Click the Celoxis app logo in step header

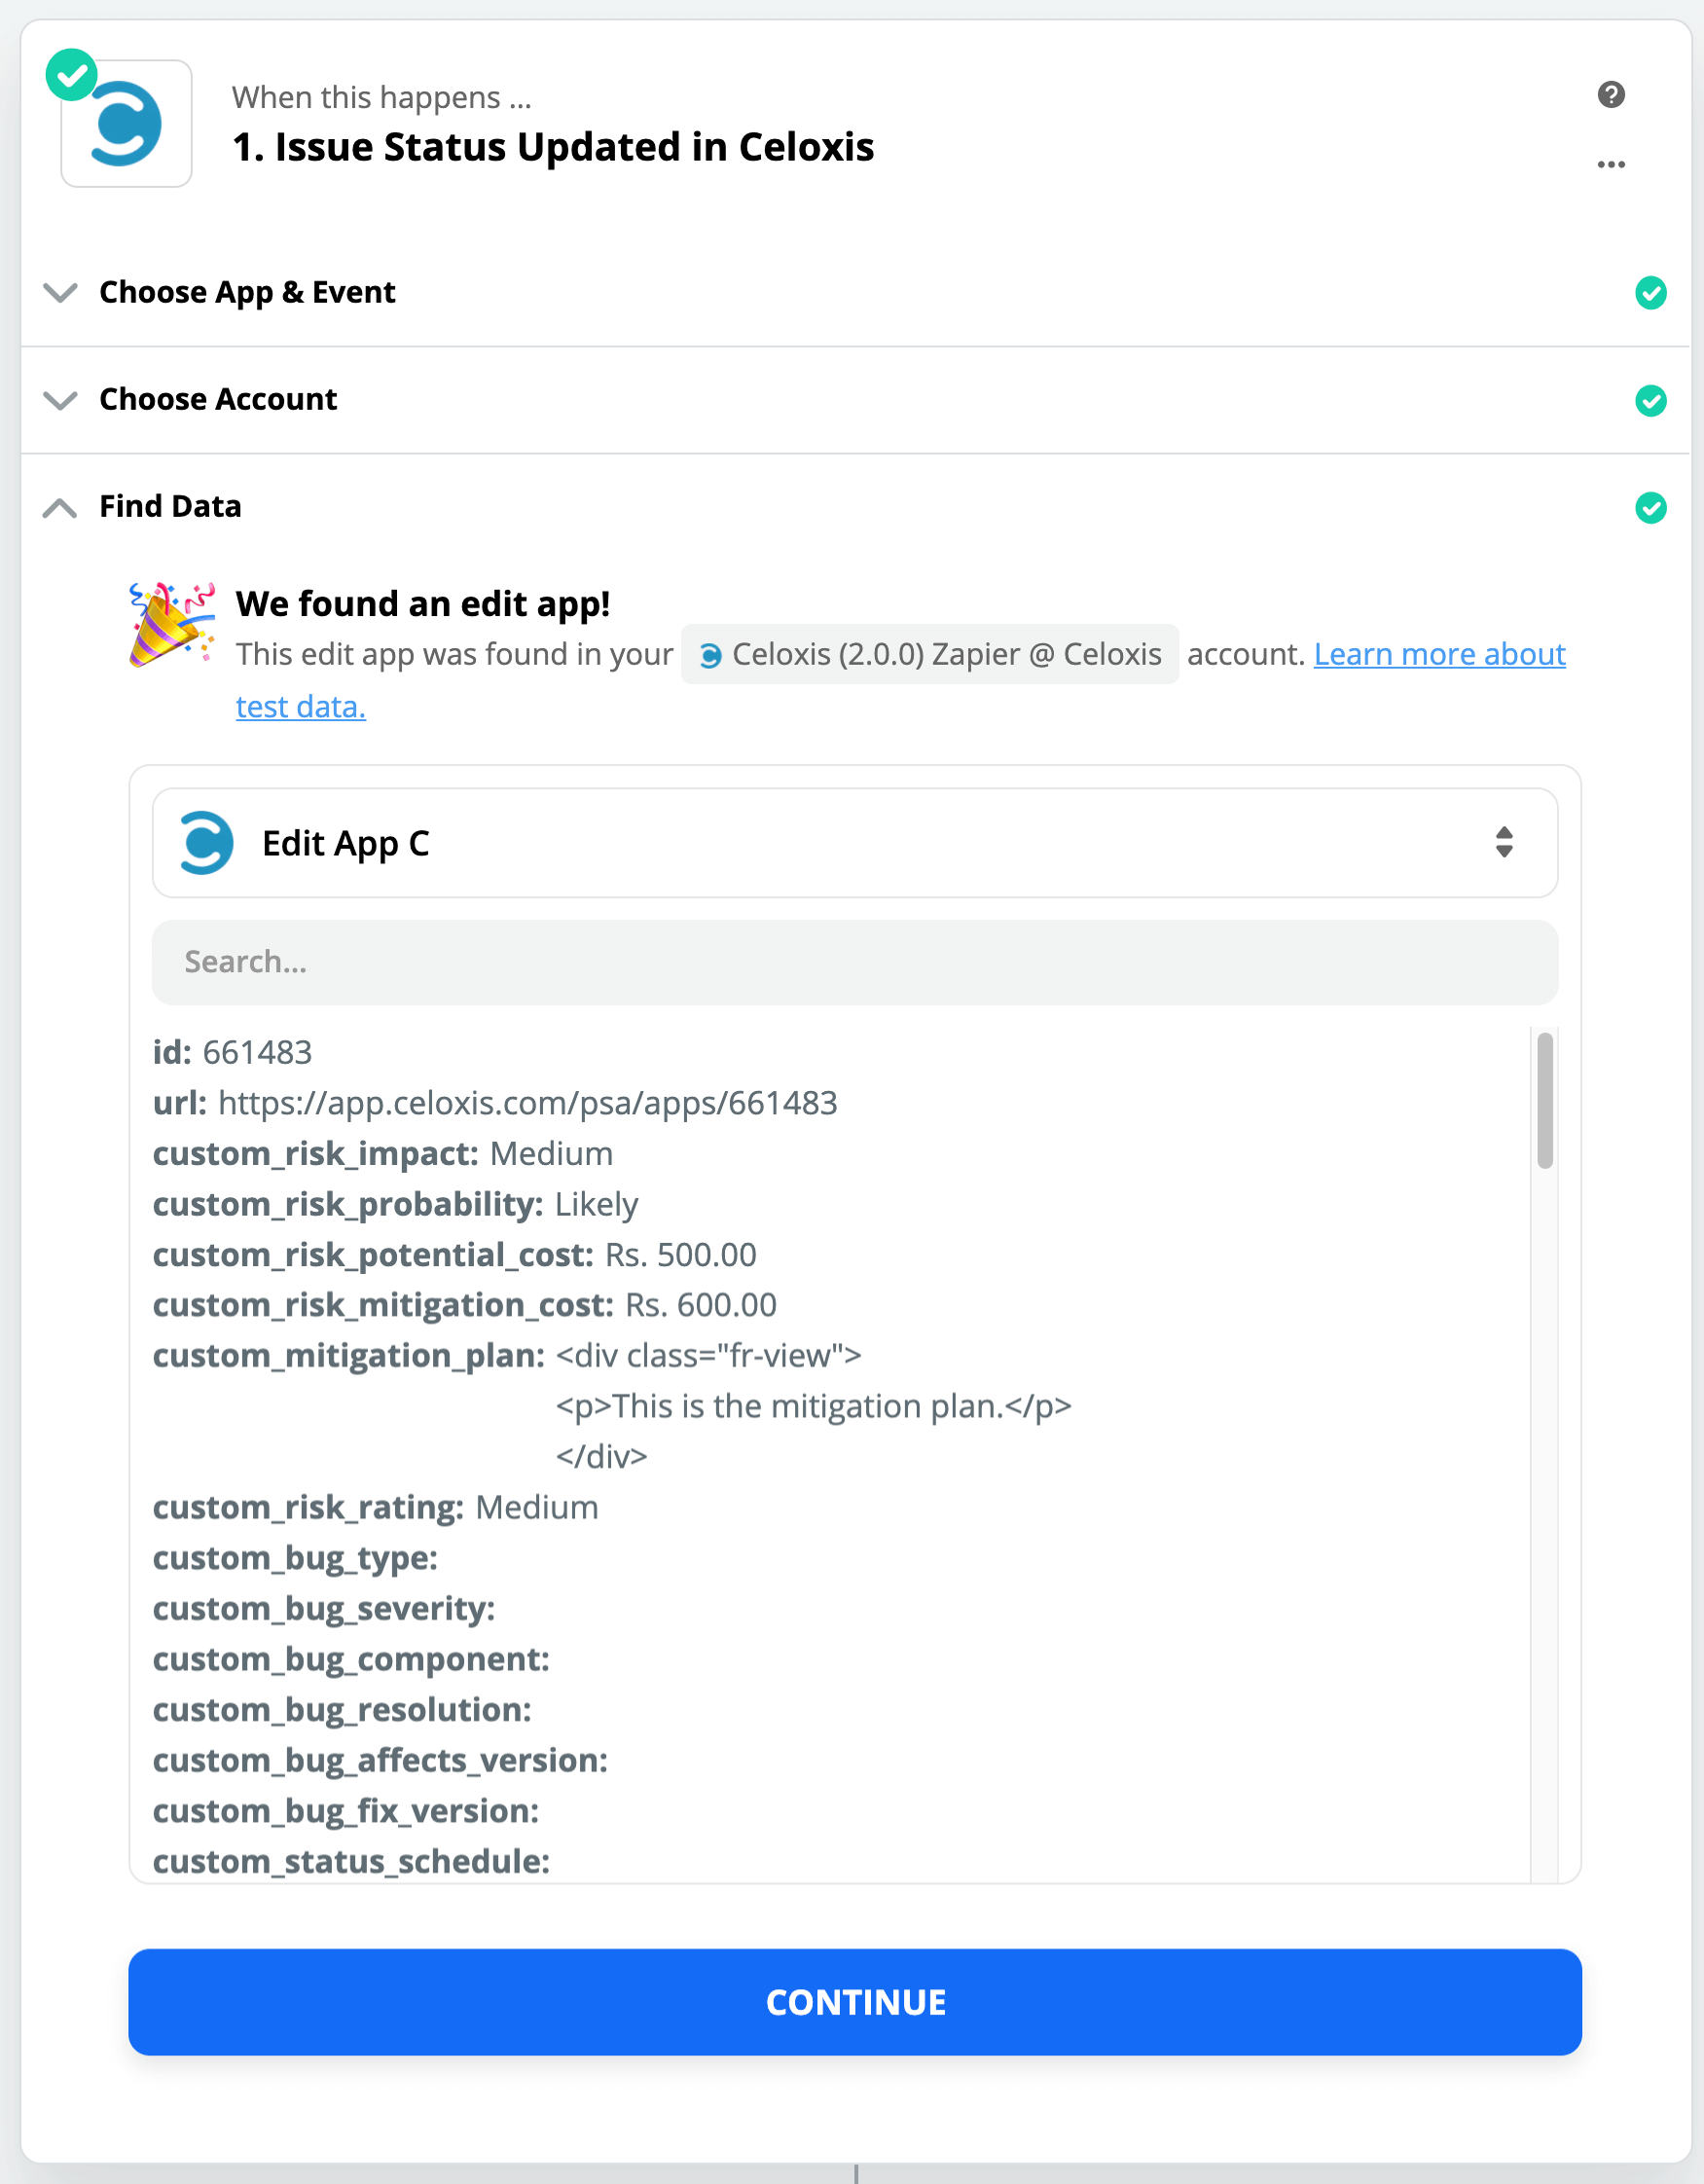(x=126, y=124)
